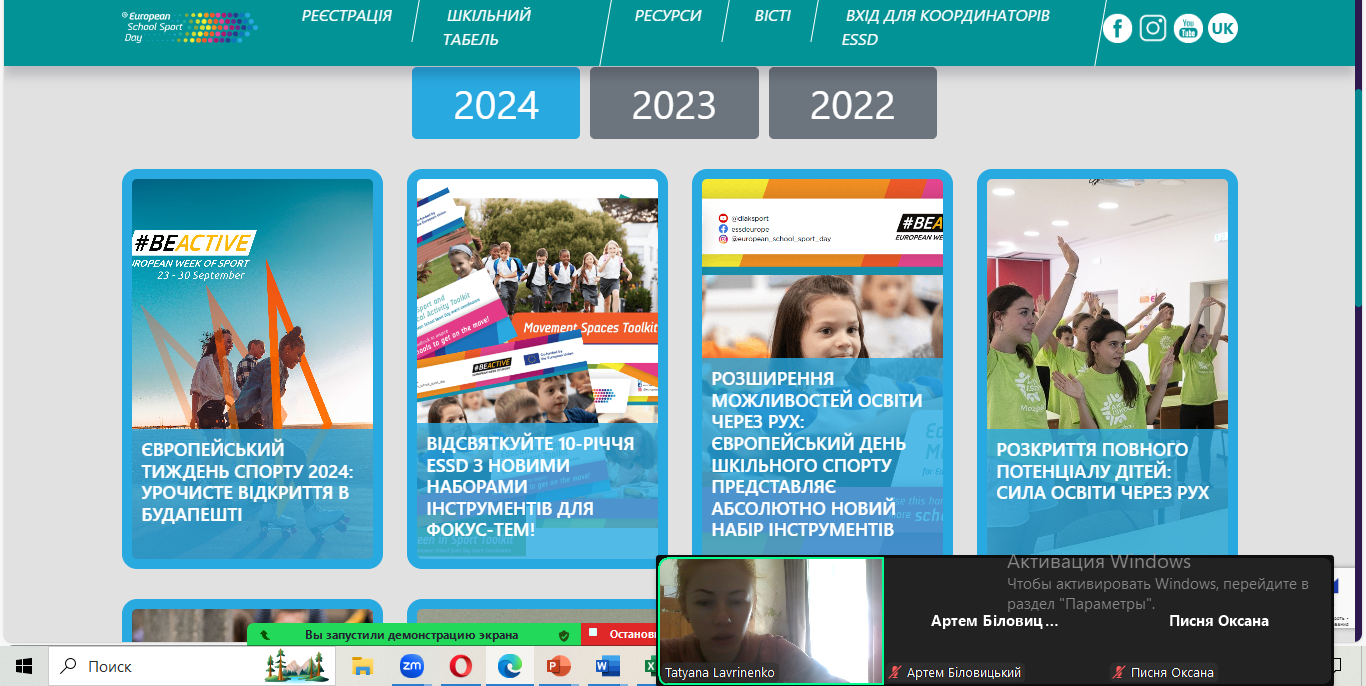
Task: Go to the European School Sport Day logo
Action: coord(188,27)
